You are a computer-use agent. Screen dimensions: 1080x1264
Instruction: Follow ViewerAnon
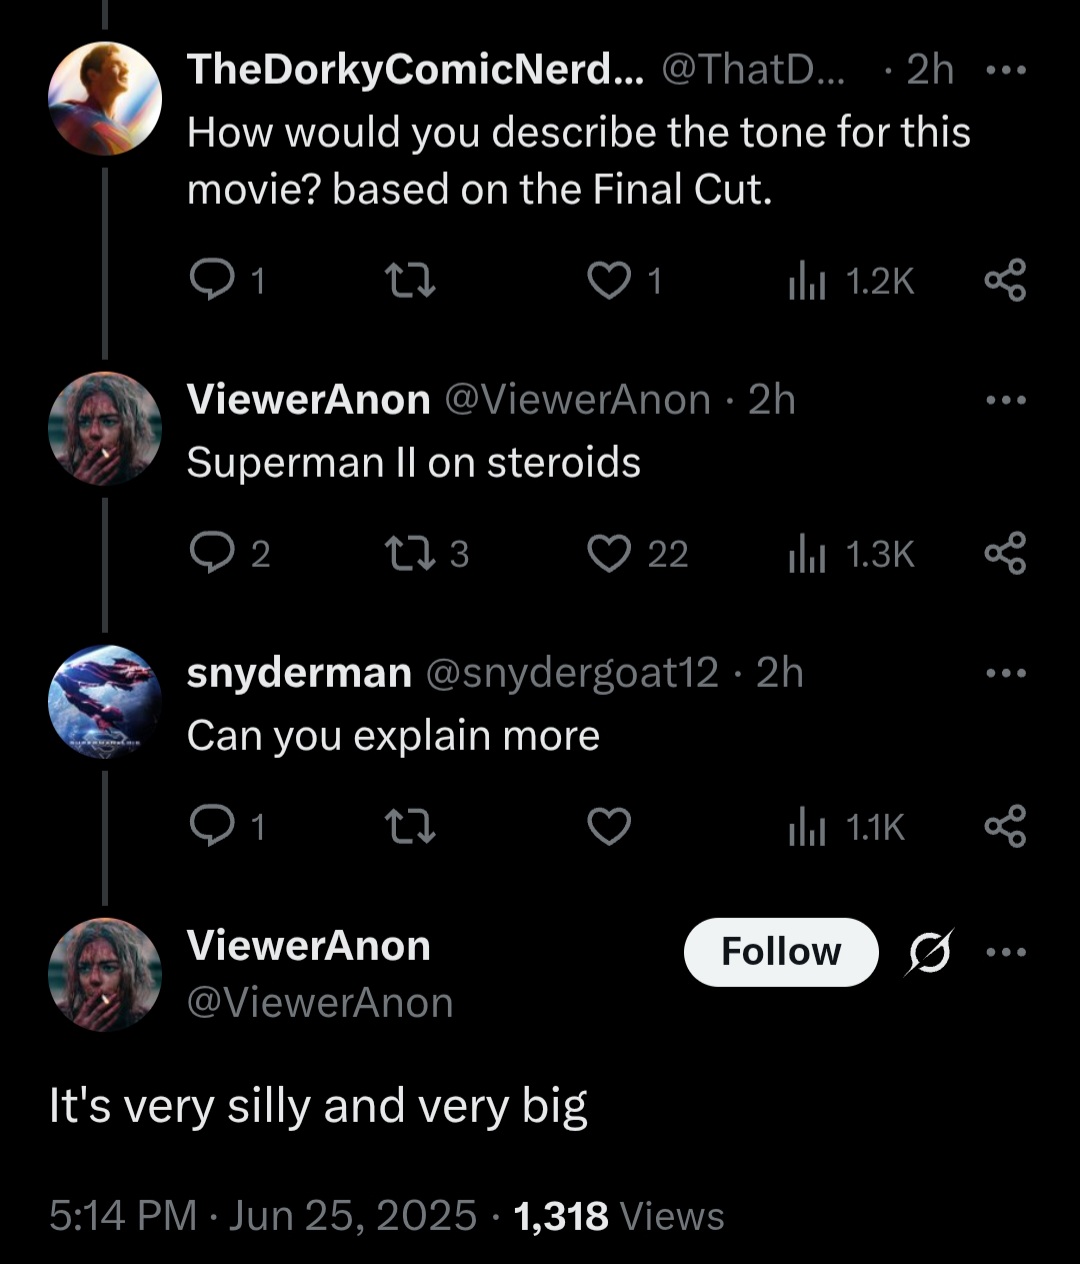pyautogui.click(x=781, y=952)
